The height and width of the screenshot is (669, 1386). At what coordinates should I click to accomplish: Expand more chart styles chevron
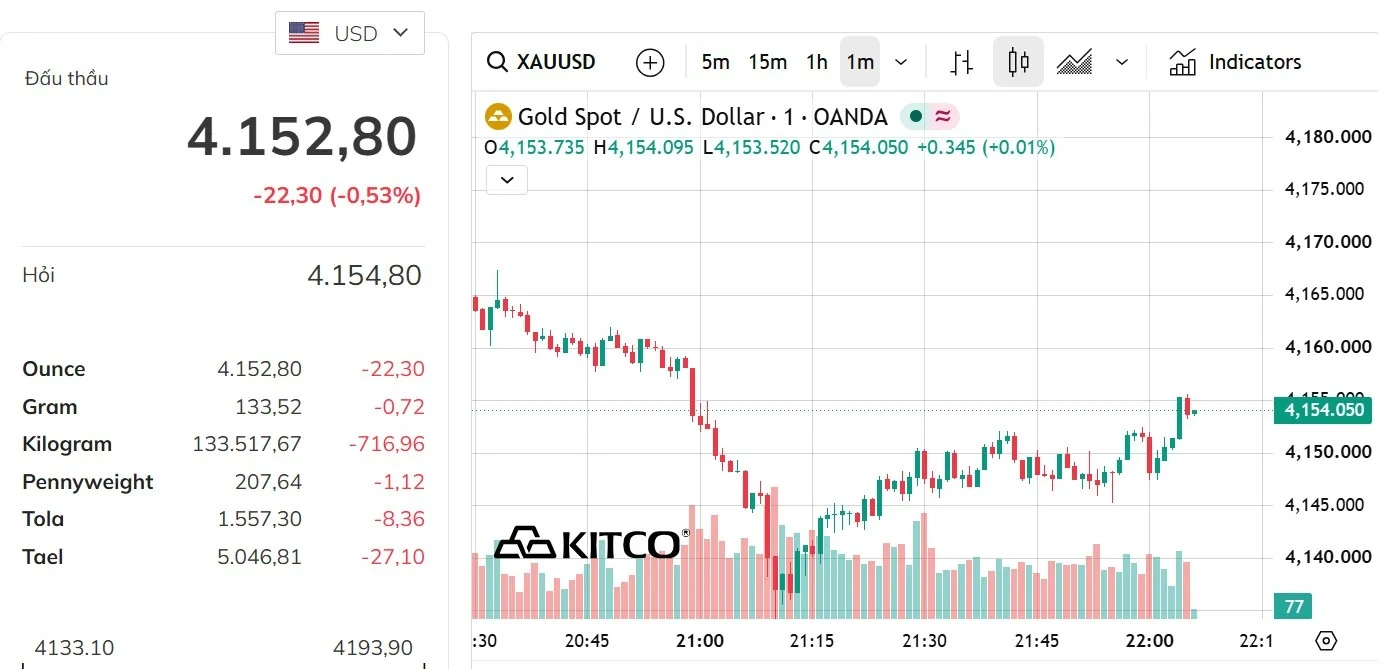tap(1122, 62)
